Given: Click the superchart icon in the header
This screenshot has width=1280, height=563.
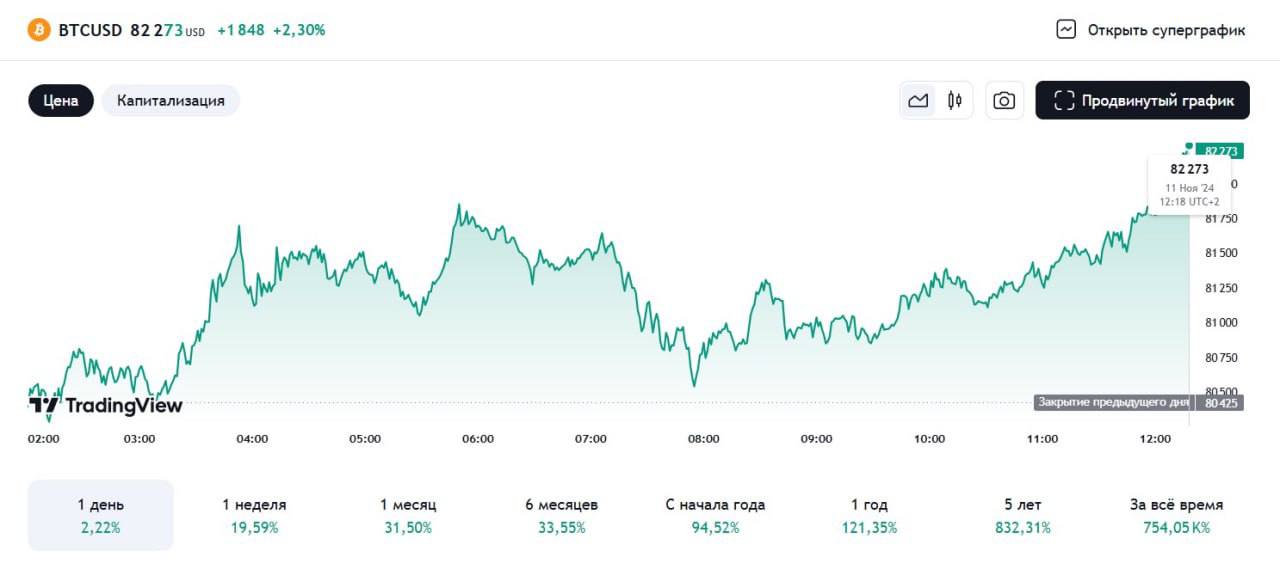Looking at the screenshot, I should (x=1066, y=30).
